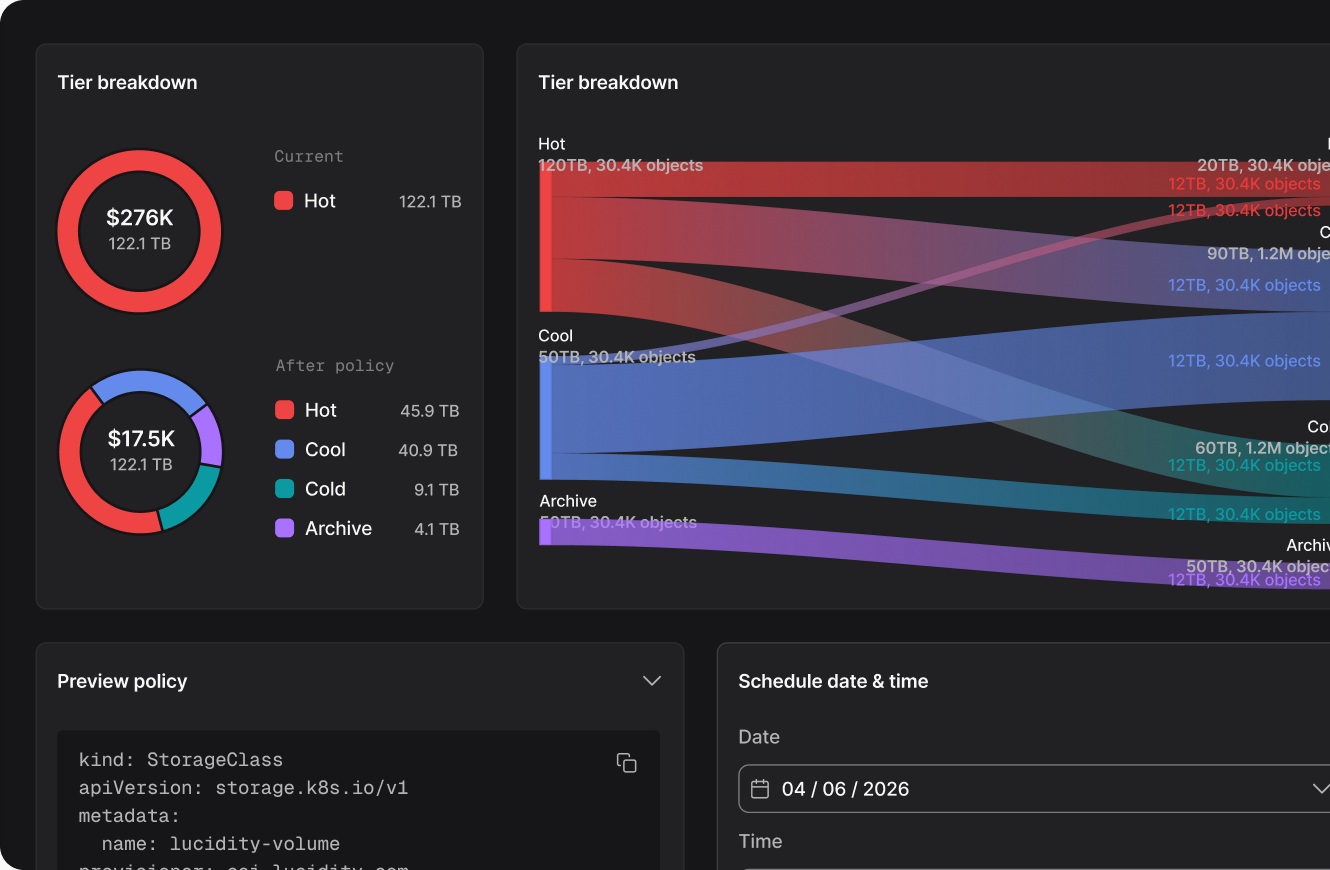Select the 45.9 TB Hot value

pyautogui.click(x=430, y=411)
